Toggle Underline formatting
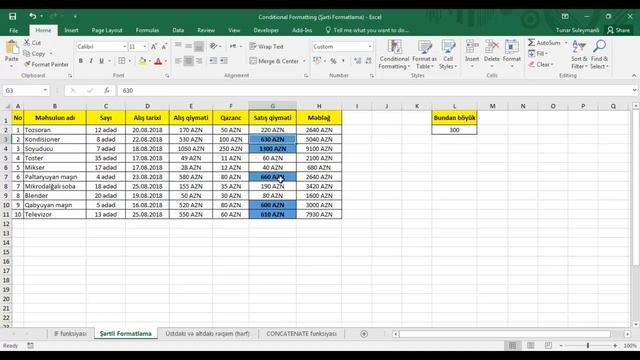Image resolution: width=640 pixels, height=360 pixels. [x=101, y=61]
